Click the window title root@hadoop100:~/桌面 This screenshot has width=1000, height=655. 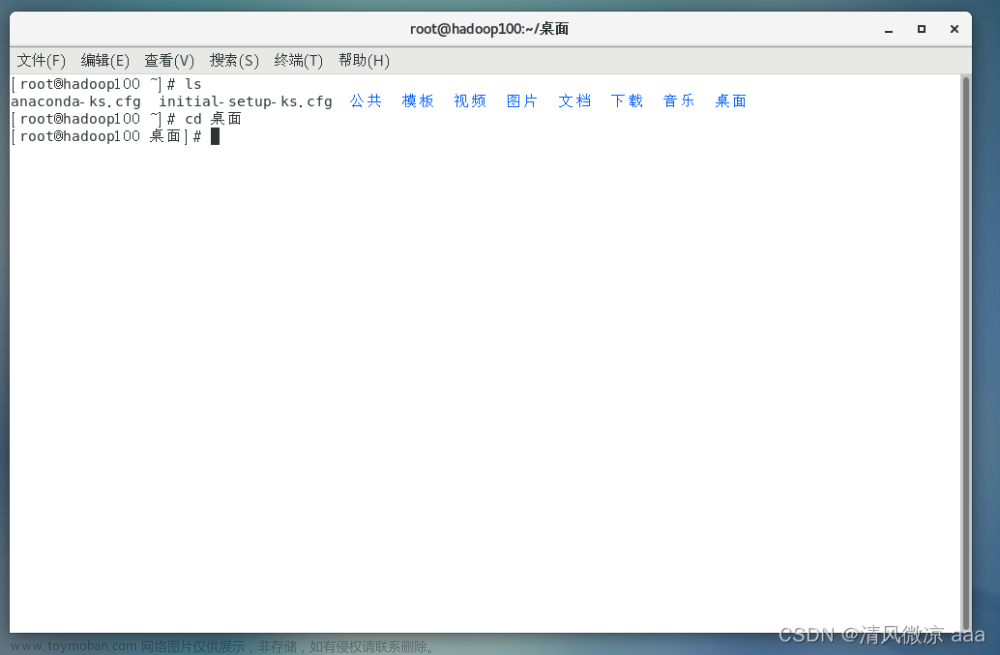click(489, 29)
